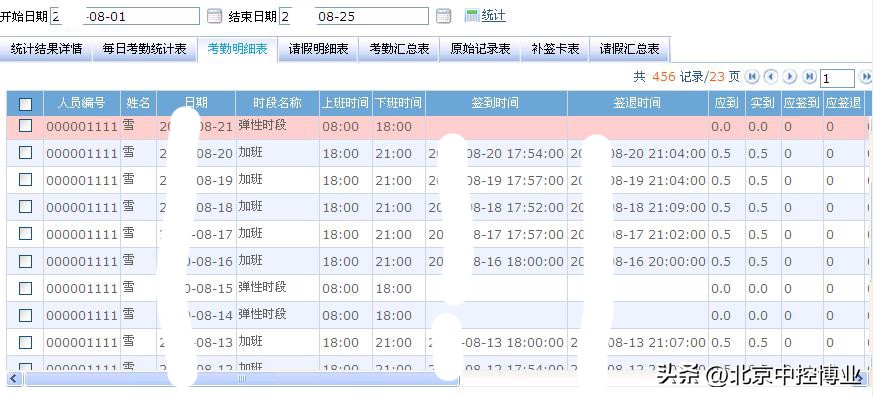This screenshot has height=397, width=873.
Task: Click the 统计 link text
Action: click(x=493, y=16)
